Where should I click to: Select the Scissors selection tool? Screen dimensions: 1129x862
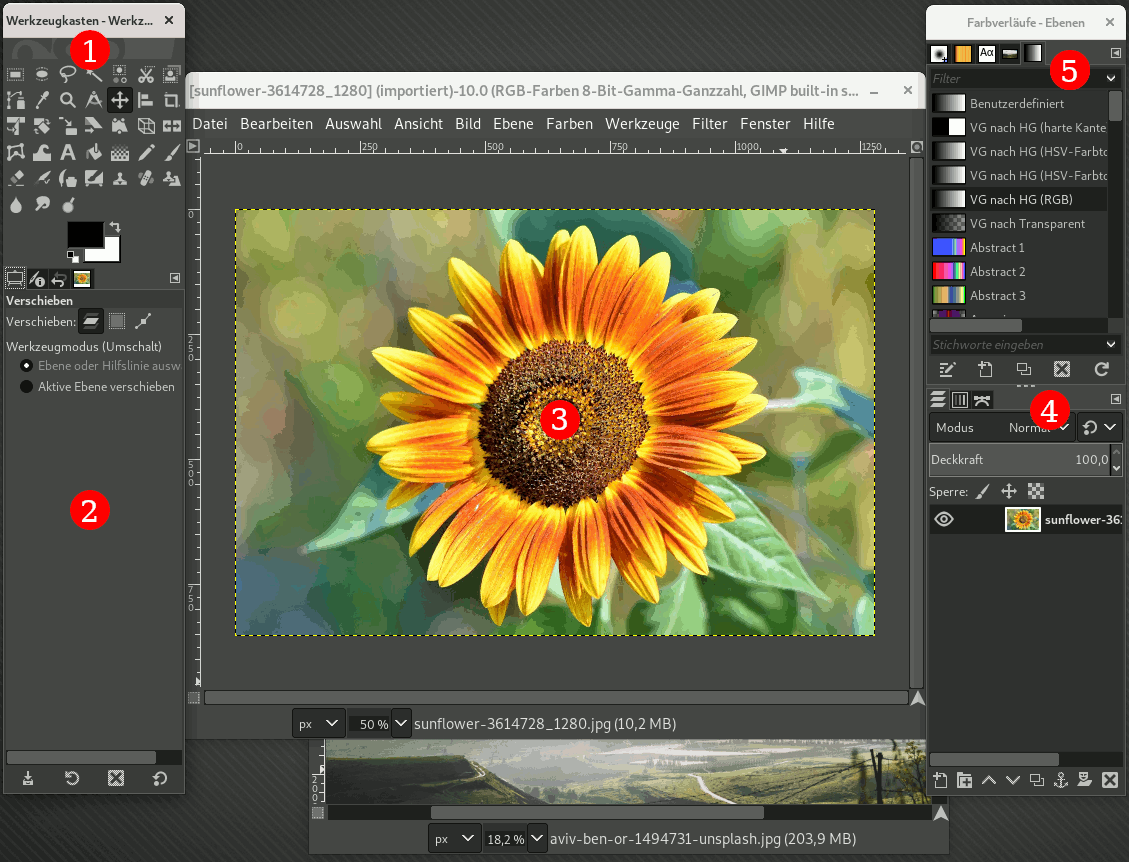point(146,73)
